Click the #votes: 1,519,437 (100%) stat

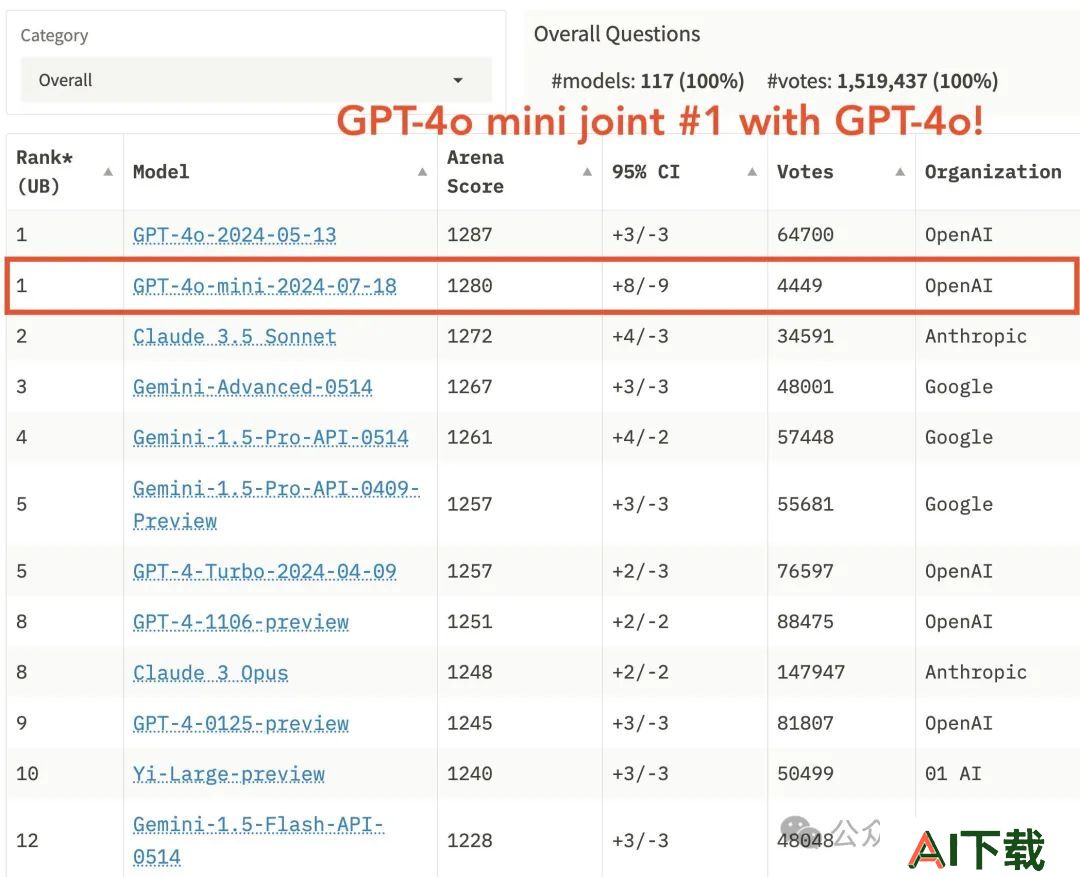tap(882, 81)
